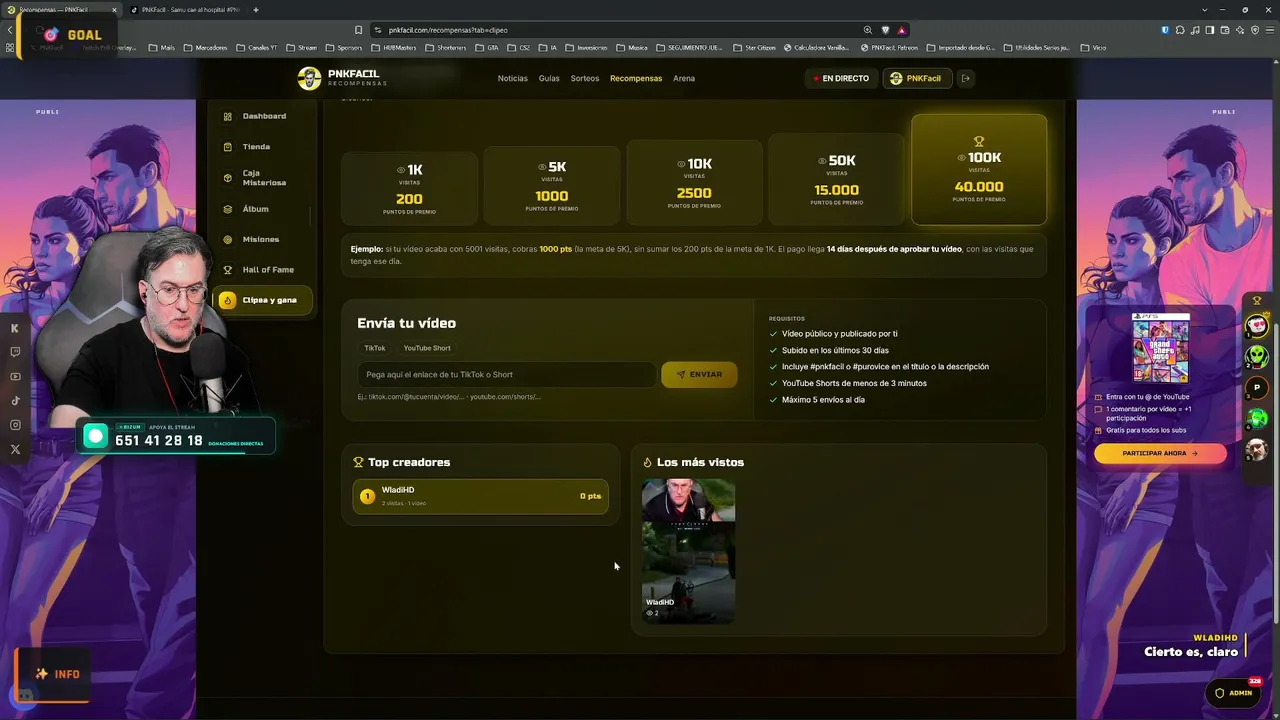Image resolution: width=1280 pixels, height=720 pixels.
Task: Open the WladiHD most-viewed video thumbnail
Action: coord(688,551)
